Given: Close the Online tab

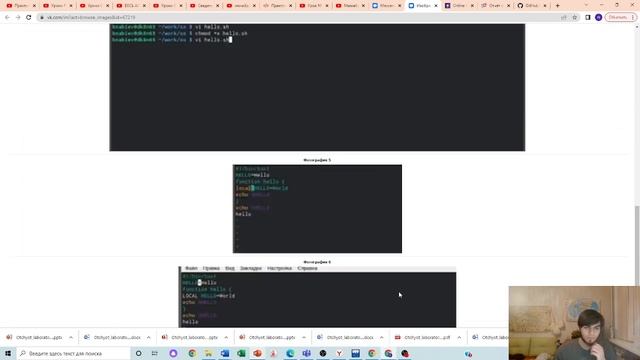Looking at the screenshot, I should coord(472,6).
